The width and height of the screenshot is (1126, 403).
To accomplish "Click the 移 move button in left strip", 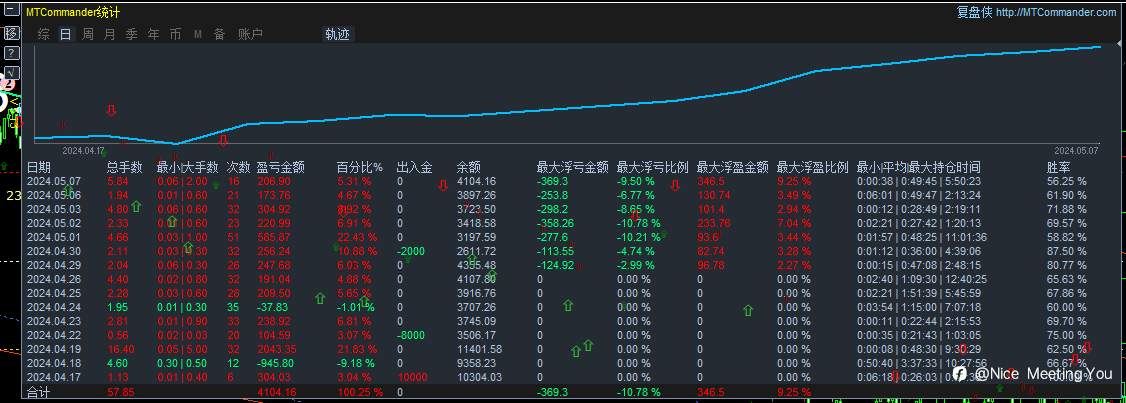I will coord(11,33).
